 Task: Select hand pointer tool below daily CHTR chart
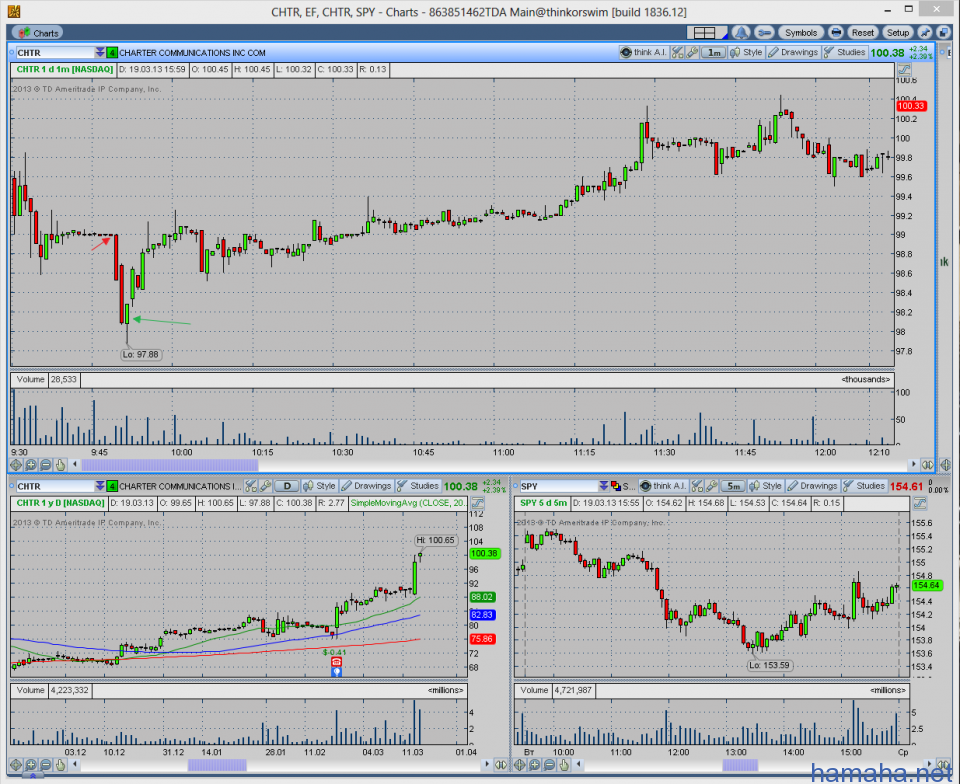pos(60,764)
